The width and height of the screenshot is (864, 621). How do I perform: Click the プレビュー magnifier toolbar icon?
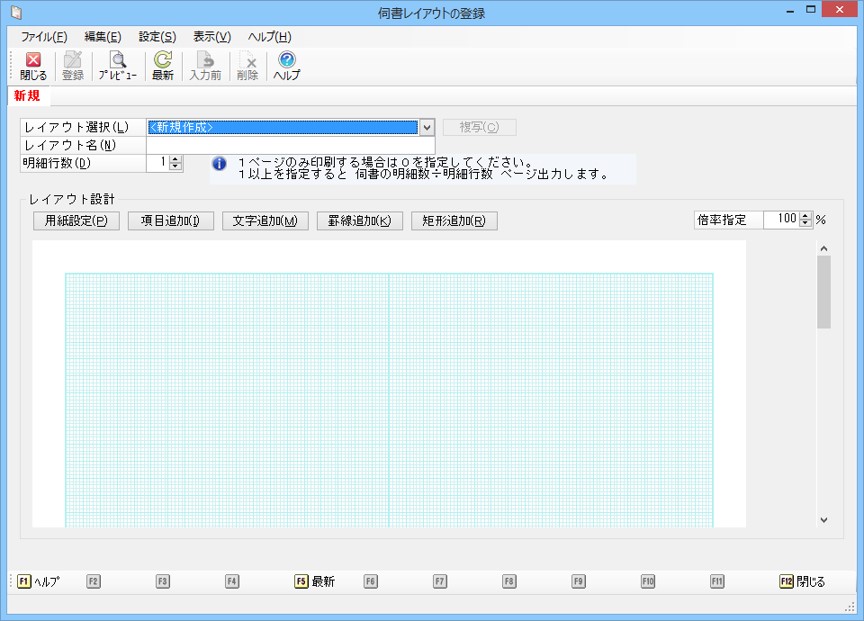tap(117, 66)
